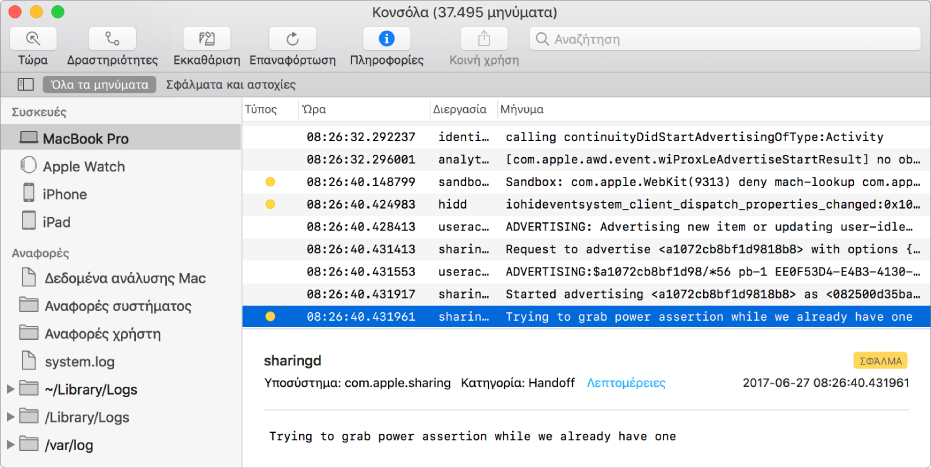
Task: Click yellow dot on Sandbox row
Action: tap(270, 182)
